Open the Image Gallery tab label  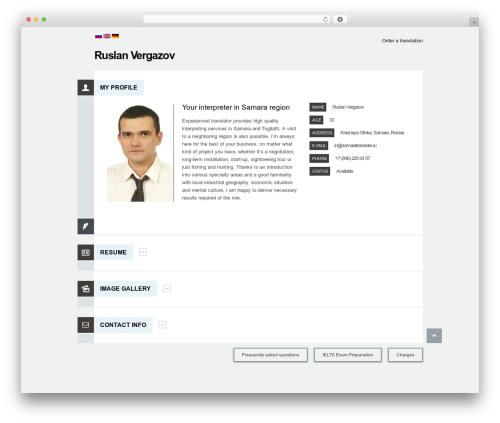point(126,289)
